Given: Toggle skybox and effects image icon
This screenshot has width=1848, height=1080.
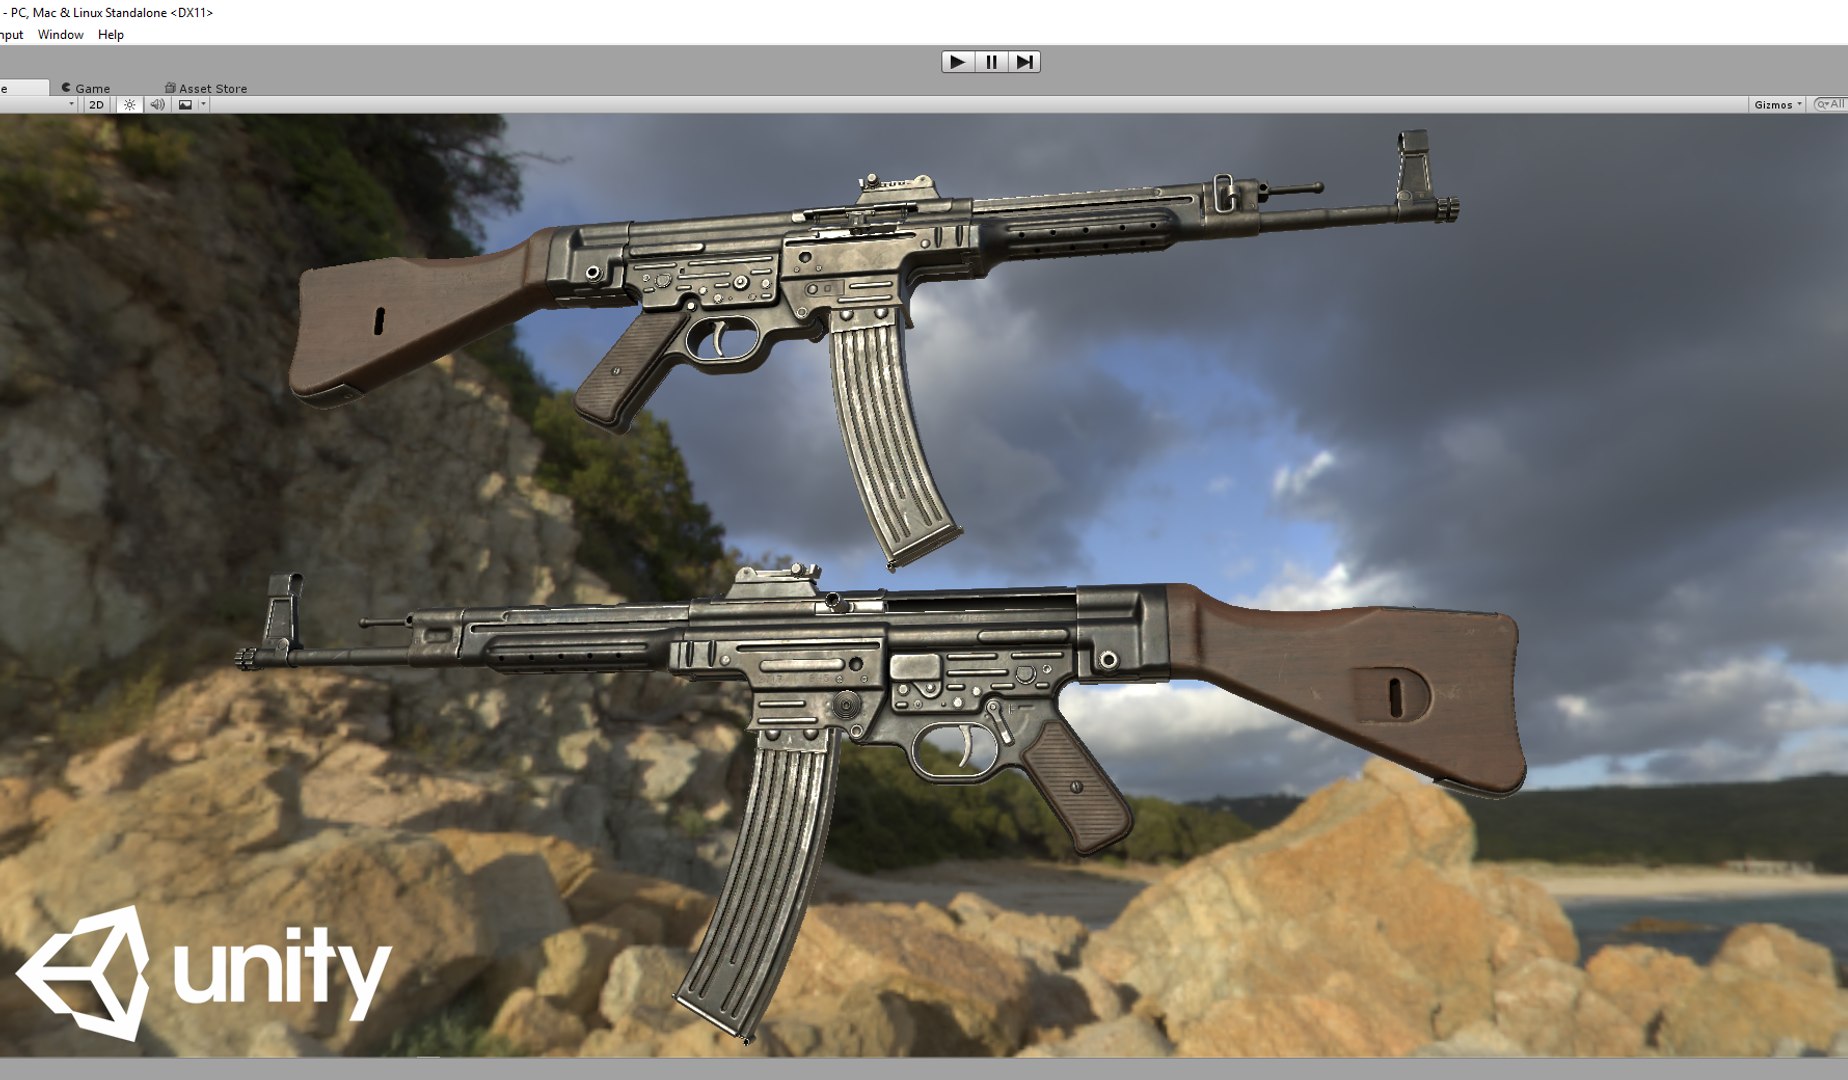Looking at the screenshot, I should [x=185, y=104].
